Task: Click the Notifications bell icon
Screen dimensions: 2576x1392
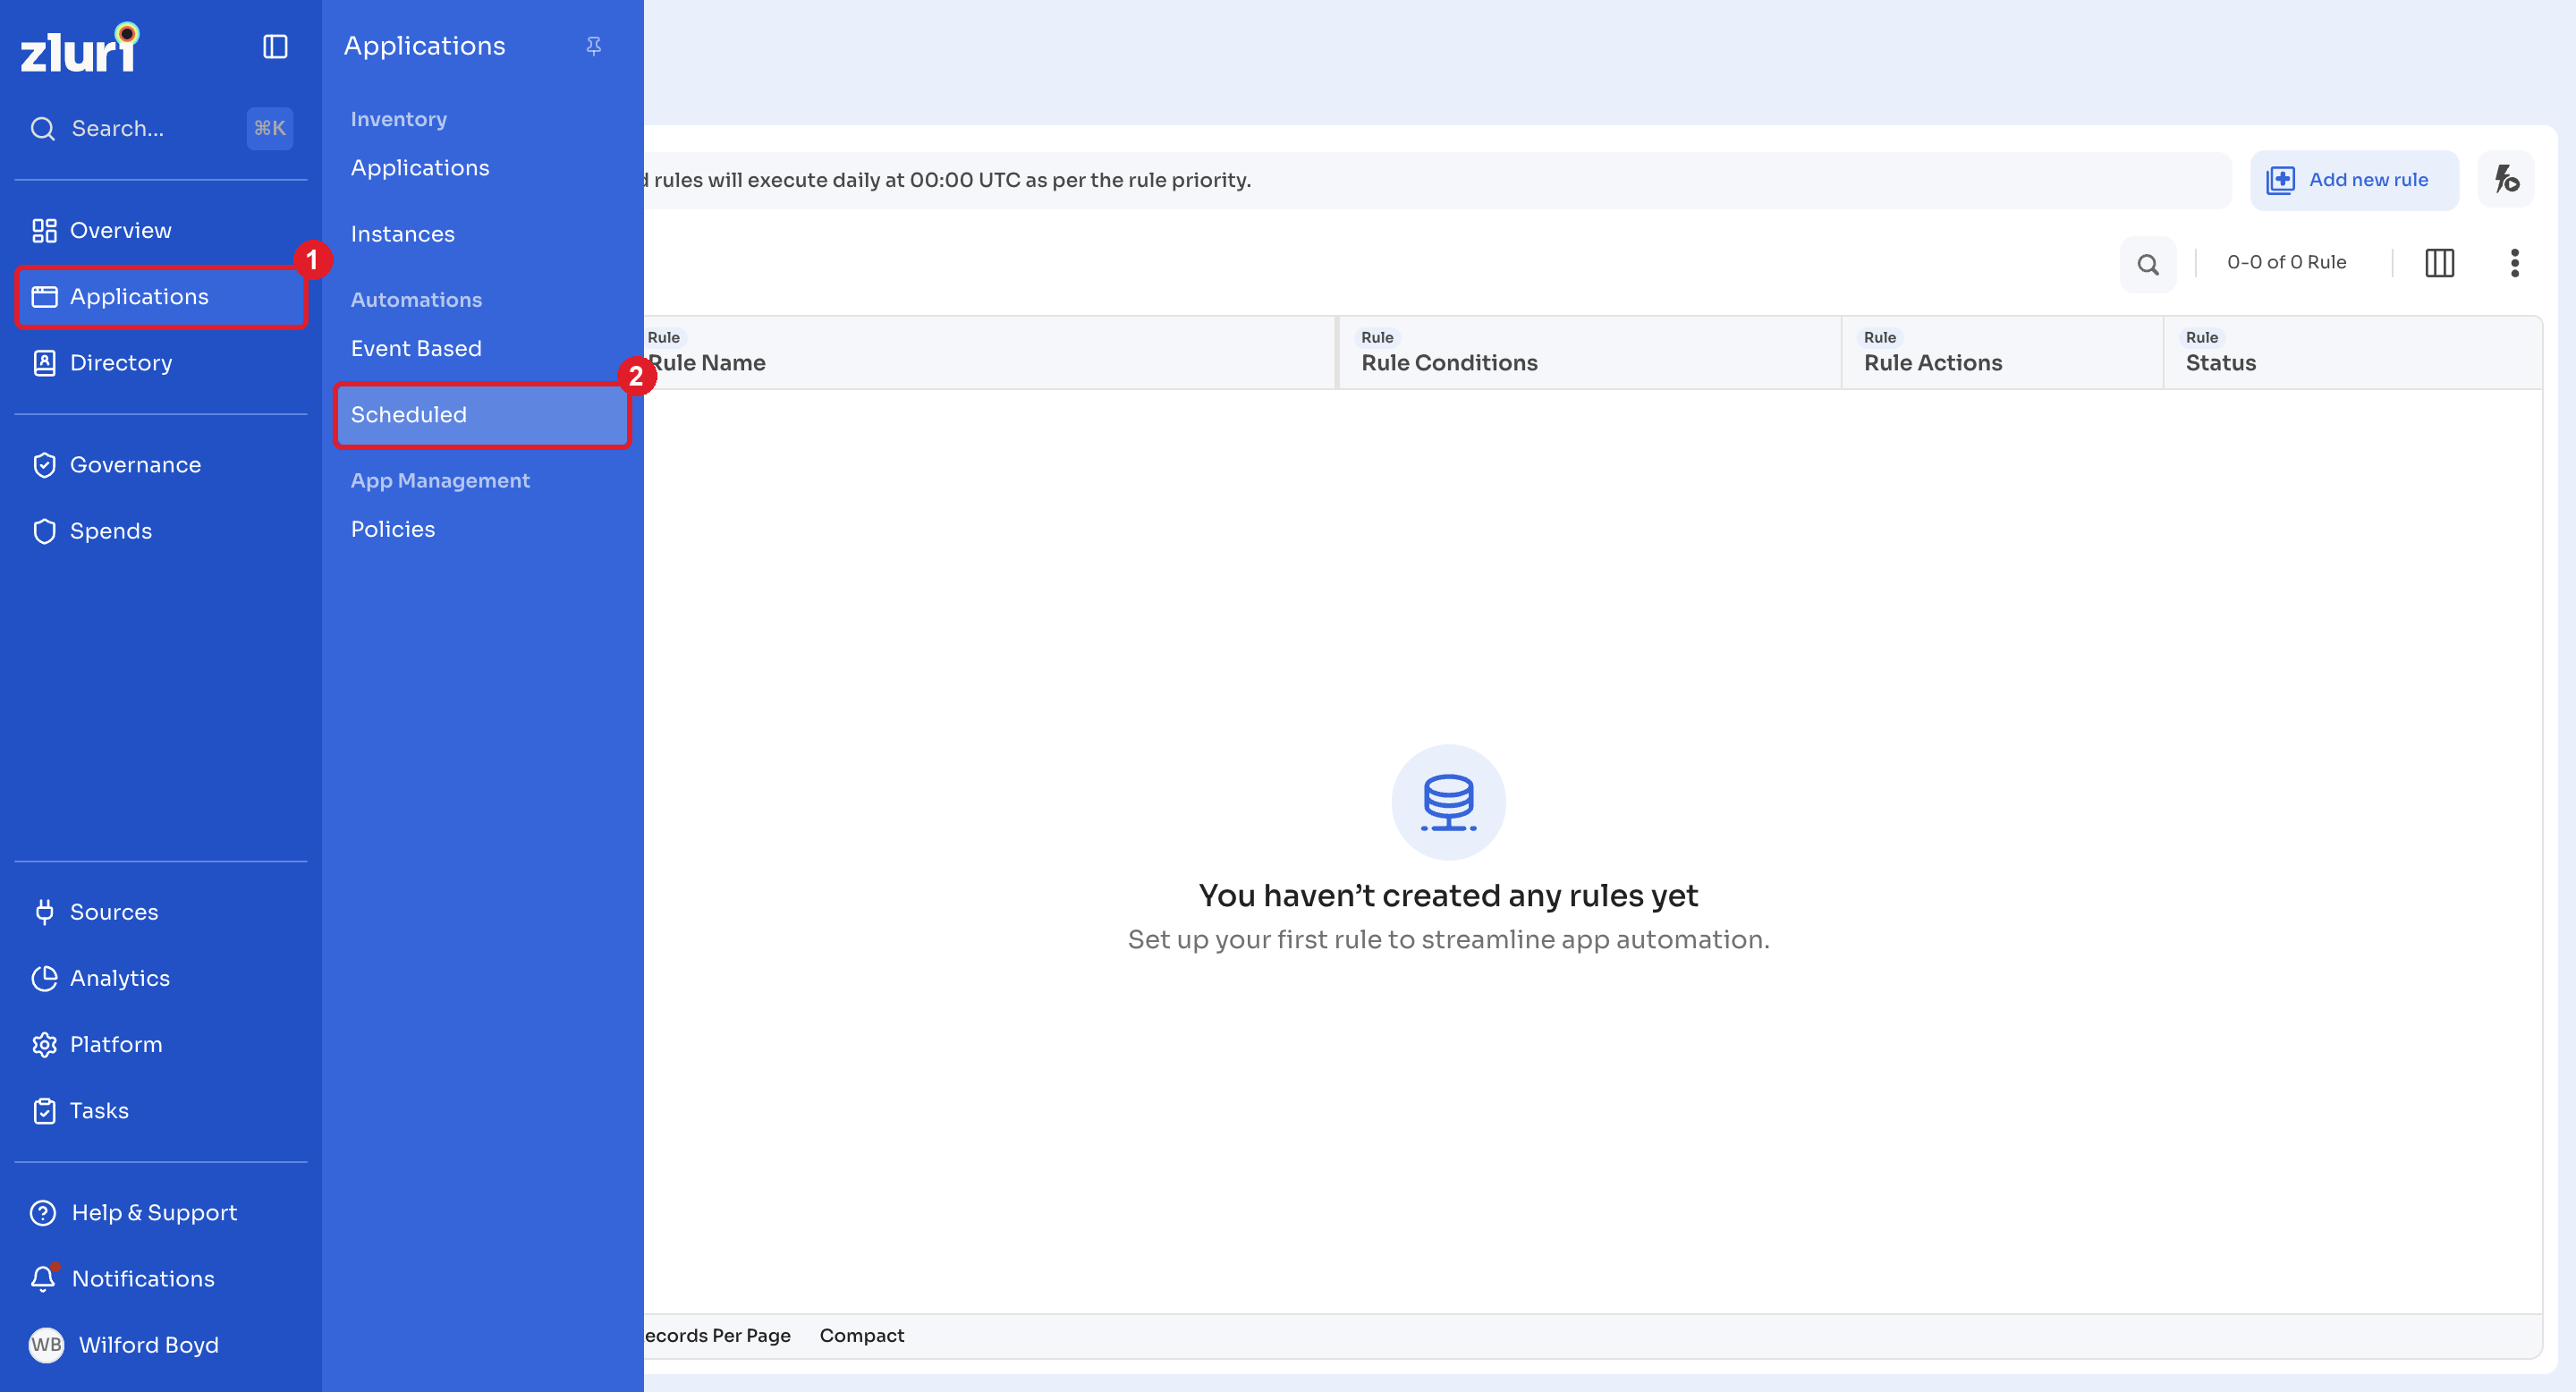Action: click(x=43, y=1278)
